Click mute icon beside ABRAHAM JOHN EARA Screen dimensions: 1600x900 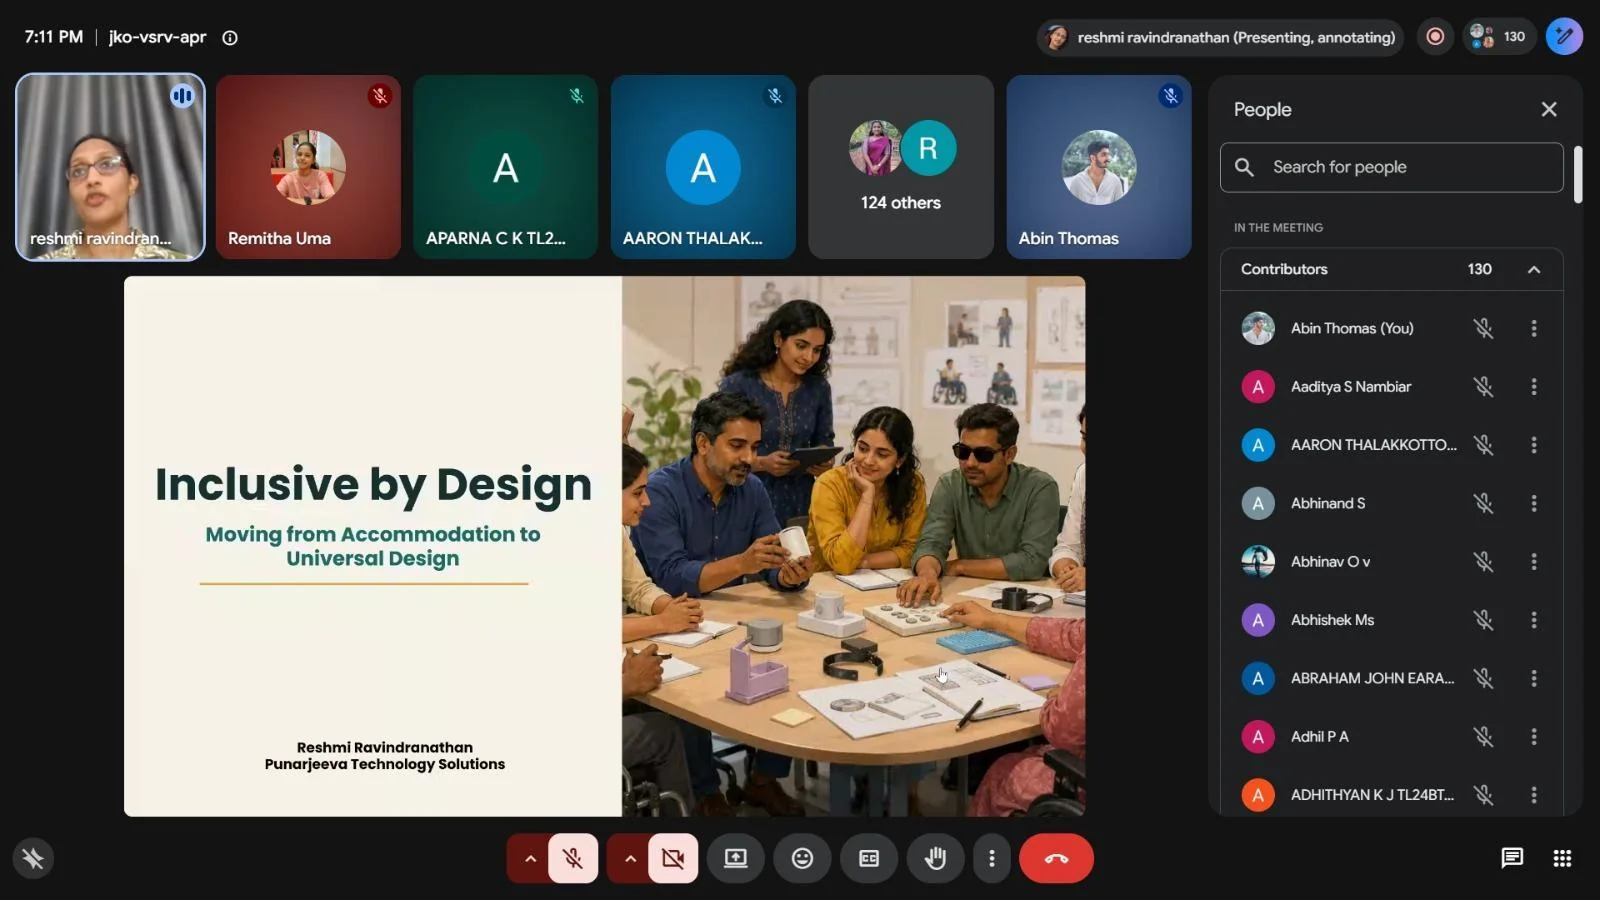pyautogui.click(x=1483, y=679)
